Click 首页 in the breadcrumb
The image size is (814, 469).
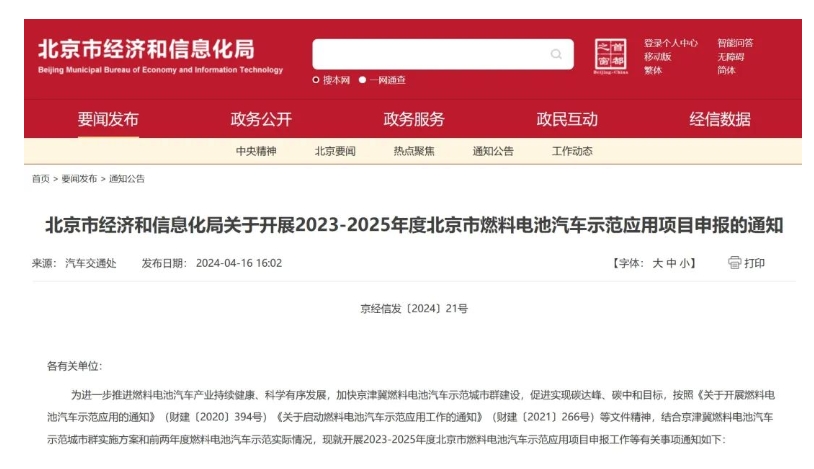click(40, 179)
